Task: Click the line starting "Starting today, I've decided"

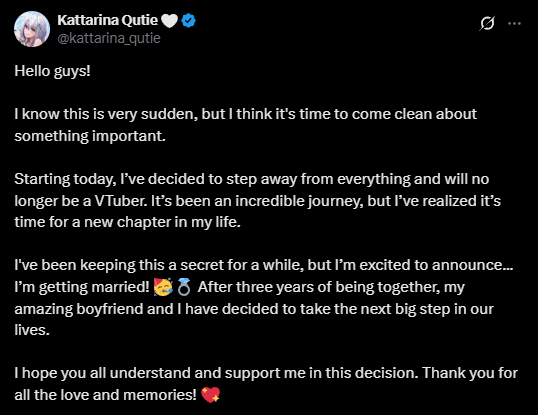Action: coord(252,179)
